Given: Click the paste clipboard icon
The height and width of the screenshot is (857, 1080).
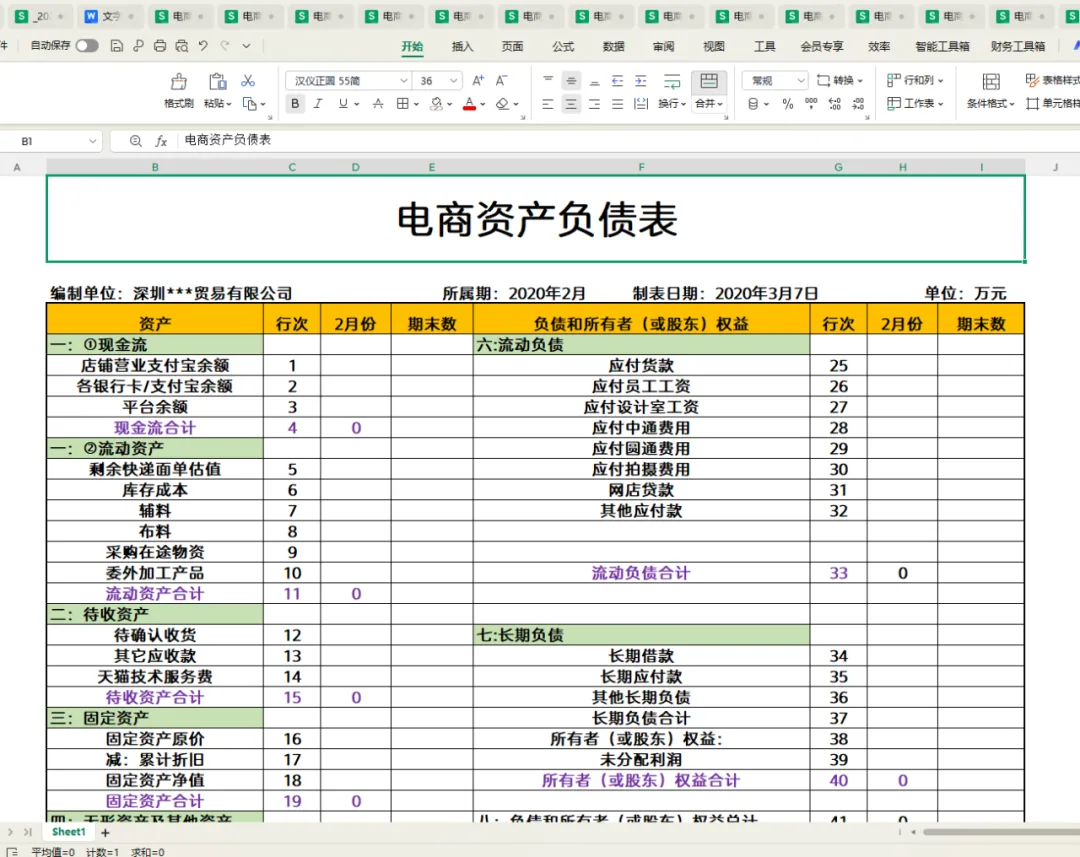Looking at the screenshot, I should click(x=218, y=81).
